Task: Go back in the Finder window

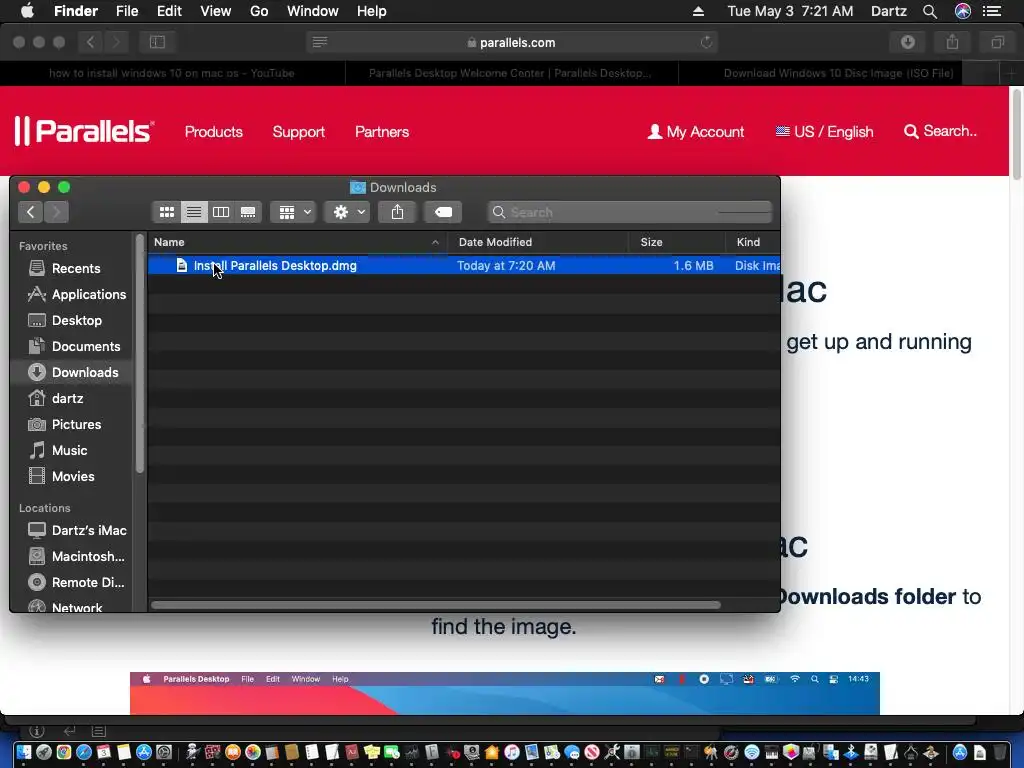Action: point(31,212)
